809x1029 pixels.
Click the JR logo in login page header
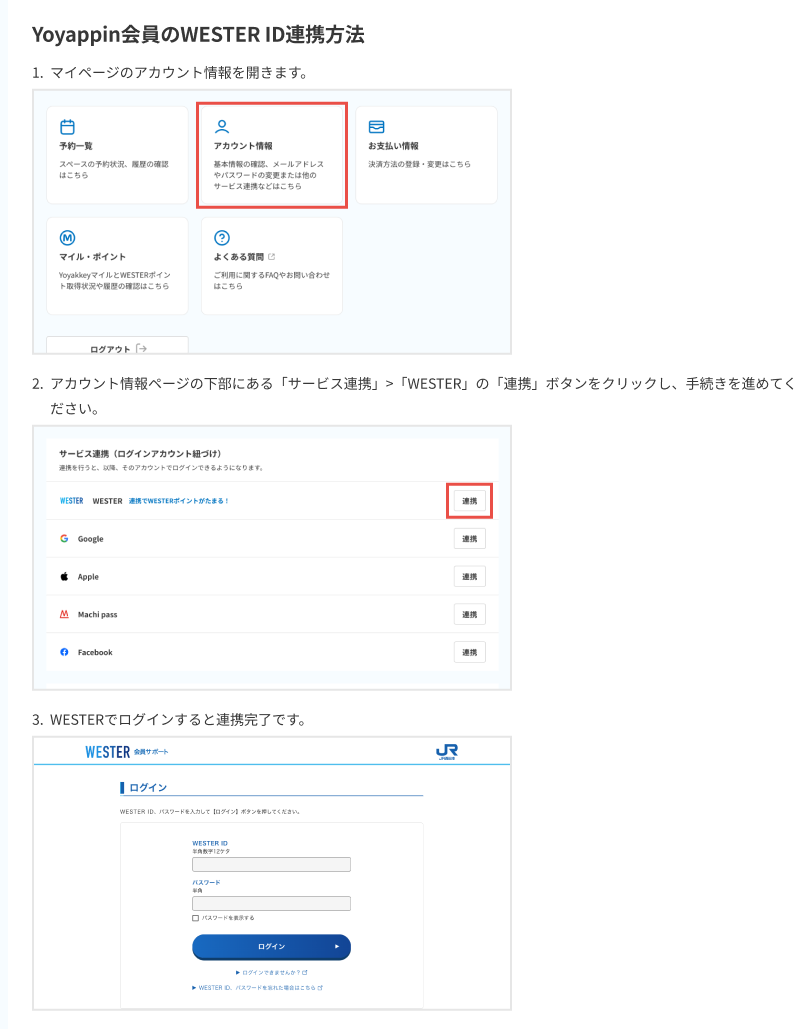point(447,751)
